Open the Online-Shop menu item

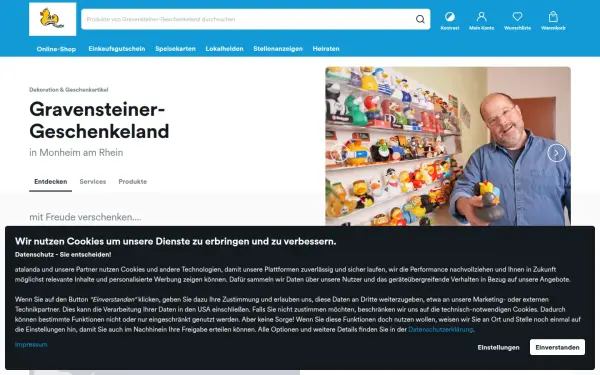point(56,49)
